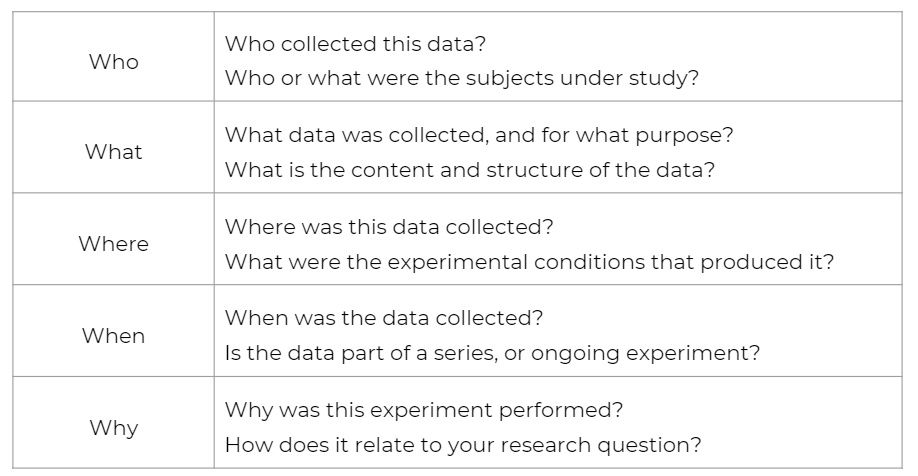
Task: Click the word 'purpose?' in What row
Action: pyautogui.click(x=684, y=136)
